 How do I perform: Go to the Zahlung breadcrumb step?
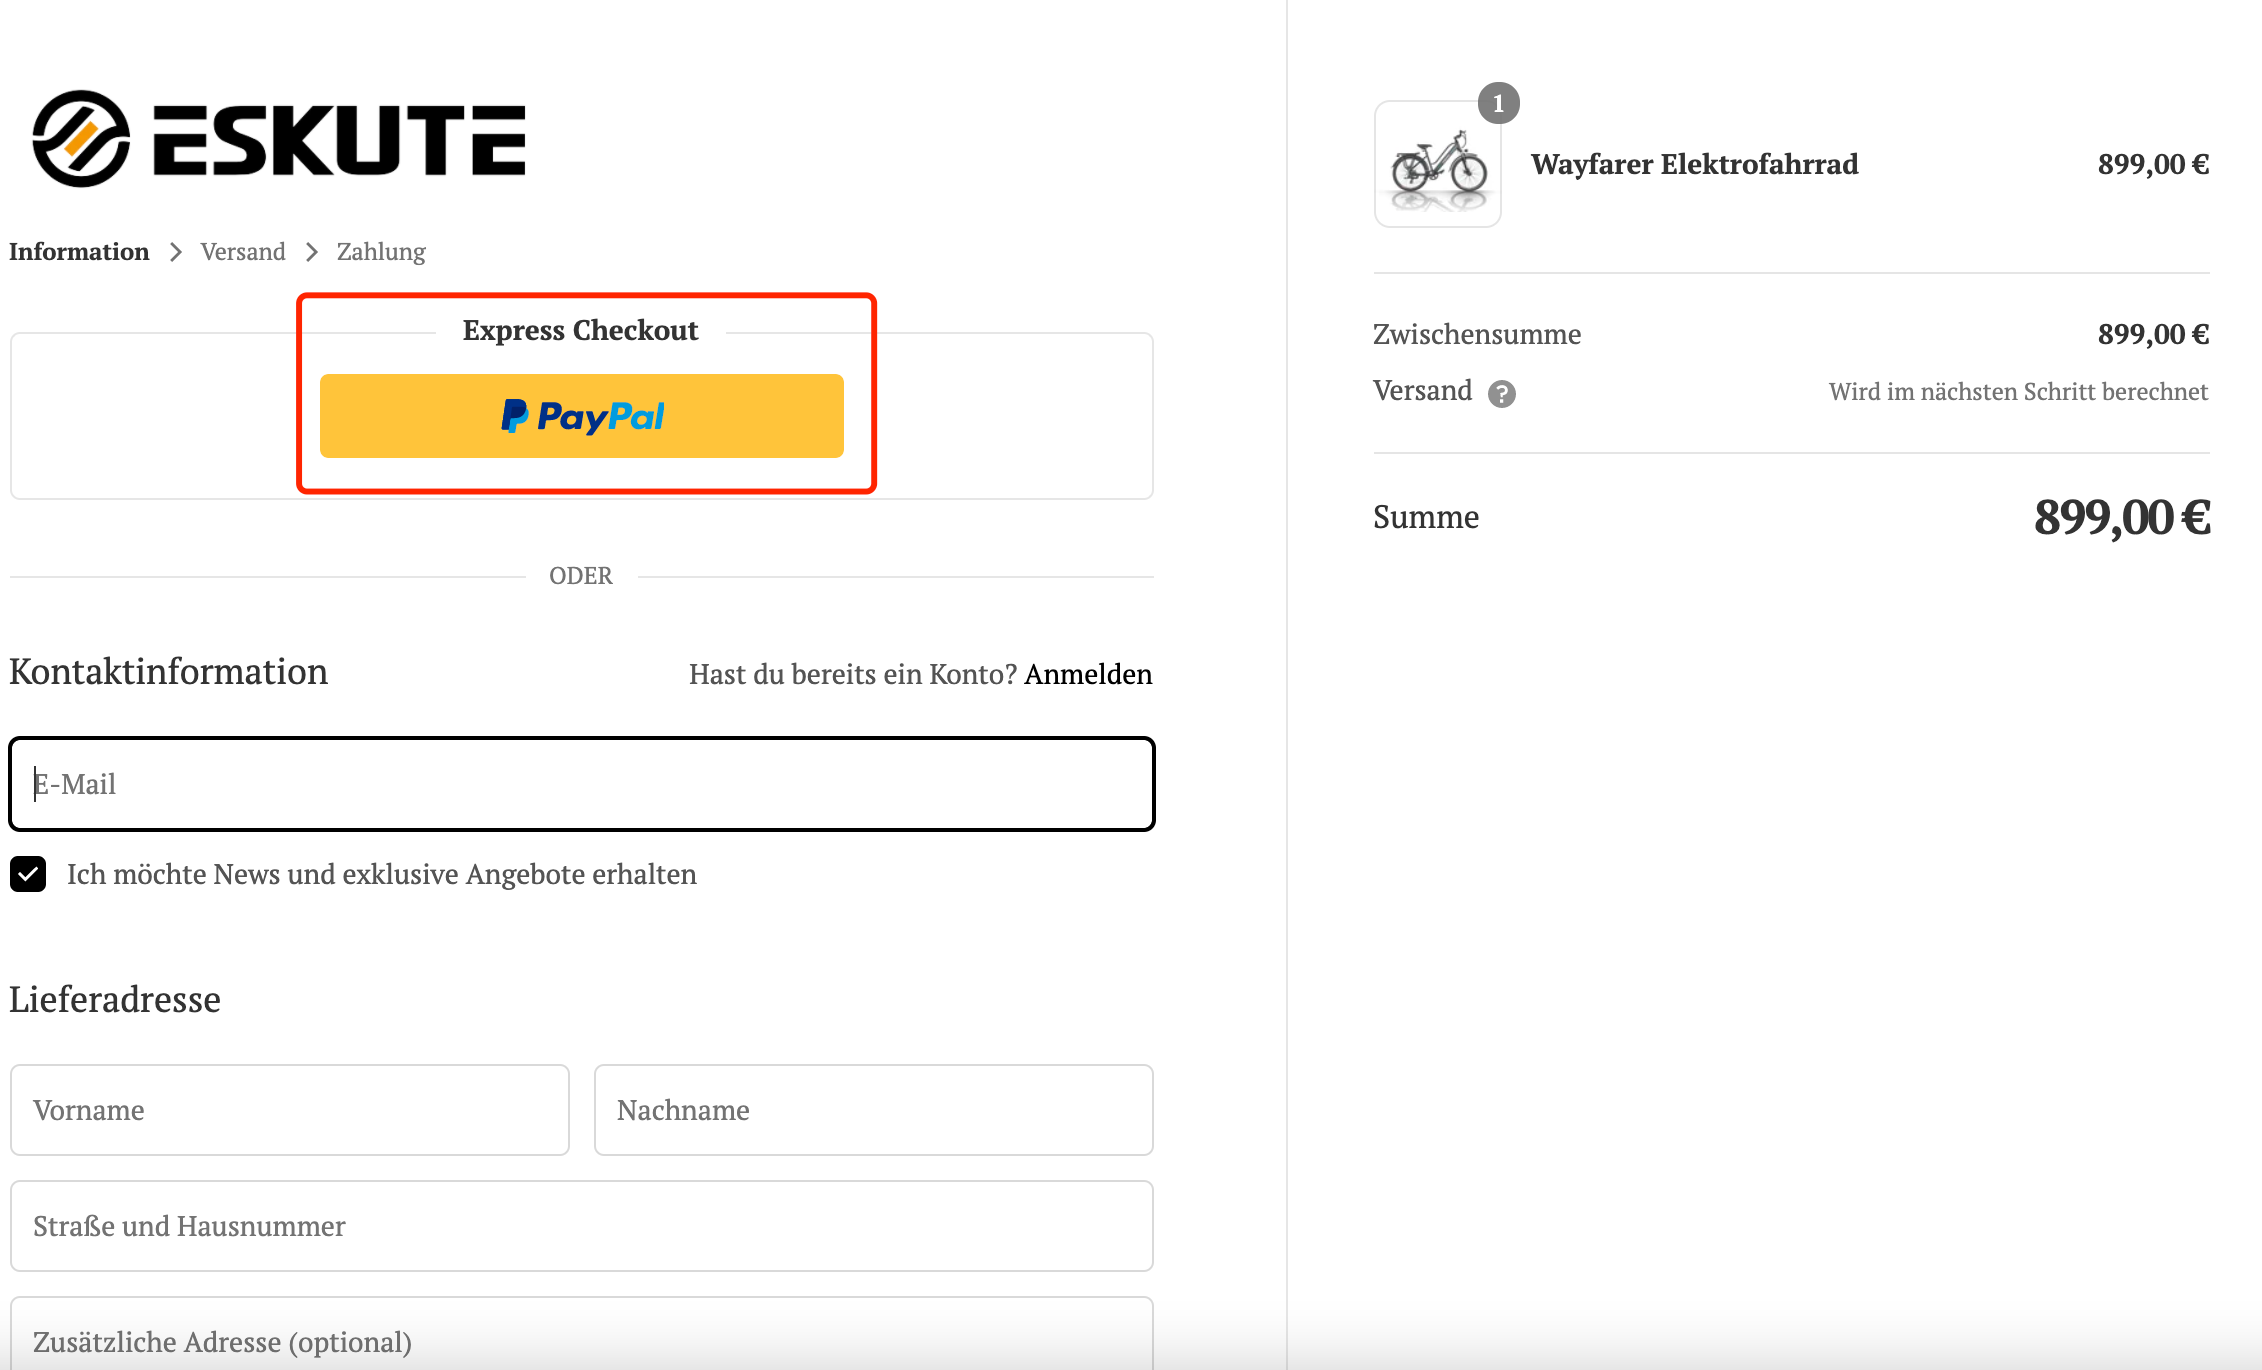381,252
